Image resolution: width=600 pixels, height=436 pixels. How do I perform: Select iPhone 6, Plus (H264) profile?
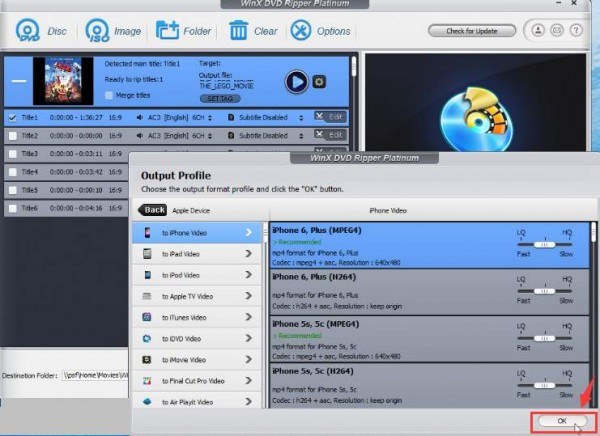[429, 292]
